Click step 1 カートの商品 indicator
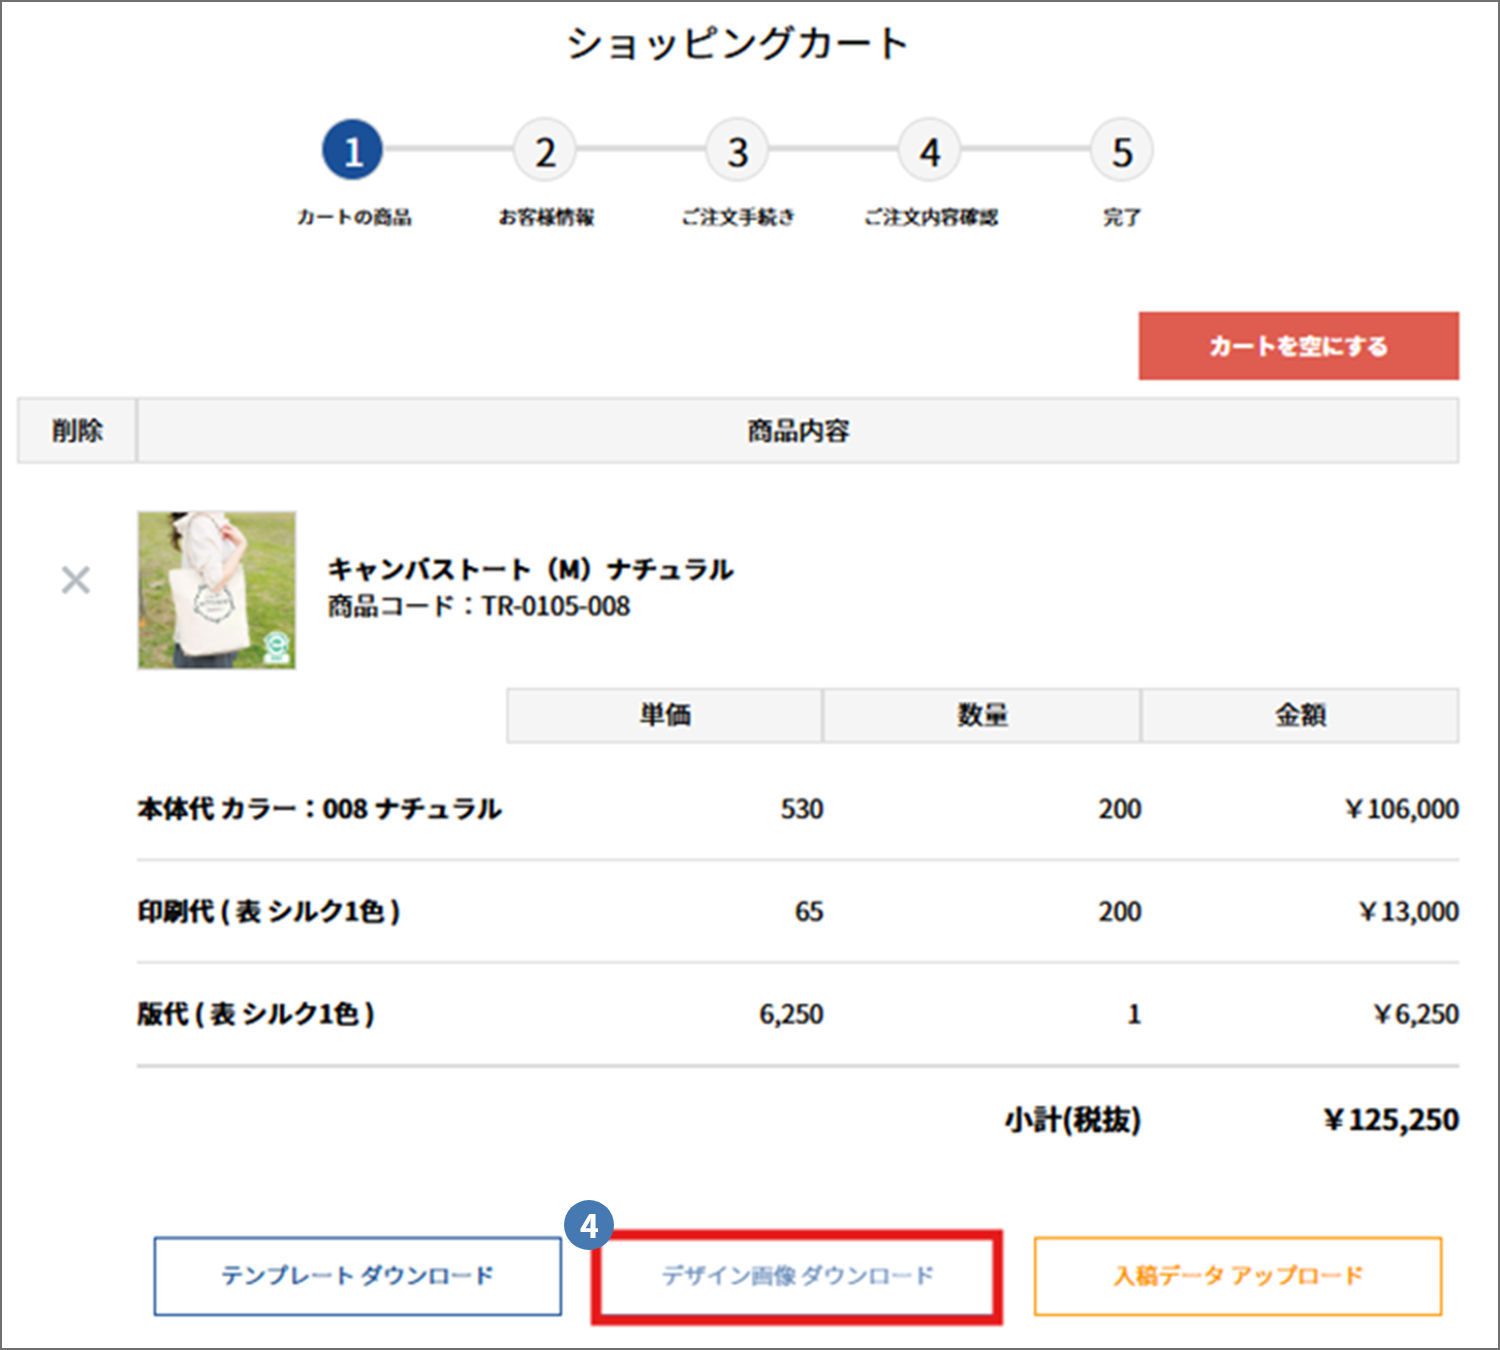1500x1350 pixels. click(x=352, y=150)
